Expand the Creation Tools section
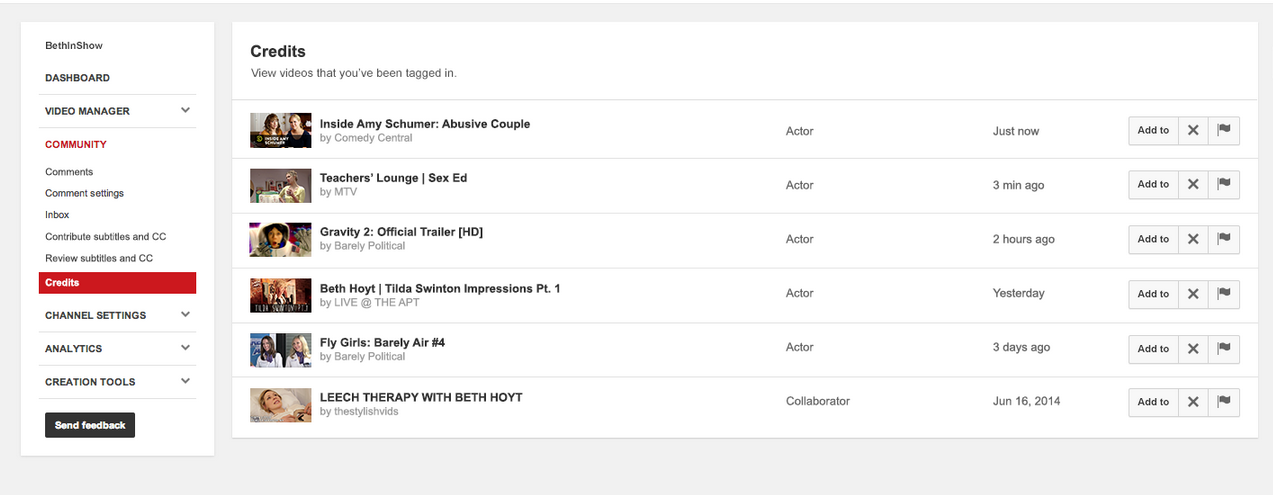 pyautogui.click(x=185, y=381)
